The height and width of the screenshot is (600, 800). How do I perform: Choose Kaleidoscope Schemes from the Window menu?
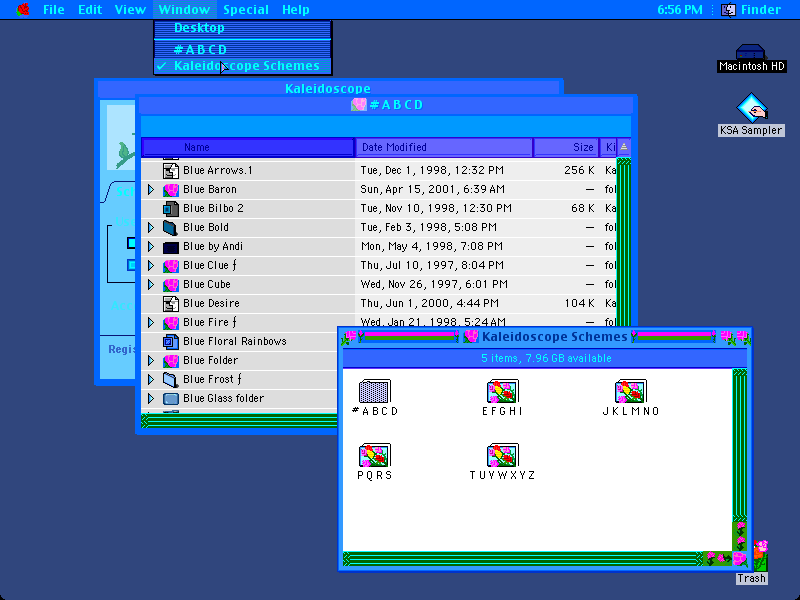click(243, 66)
